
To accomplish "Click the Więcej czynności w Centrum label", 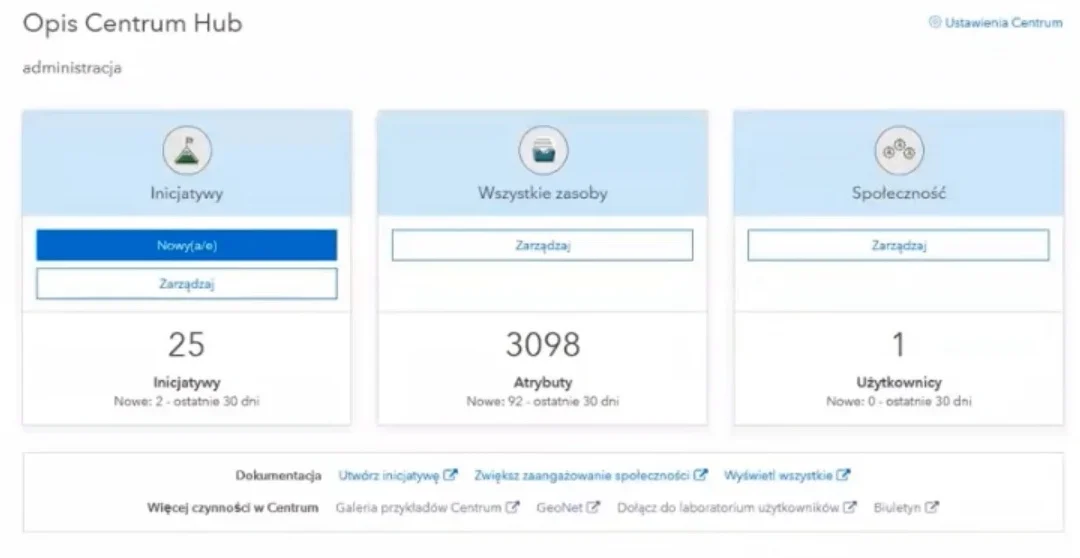I will click(233, 508).
